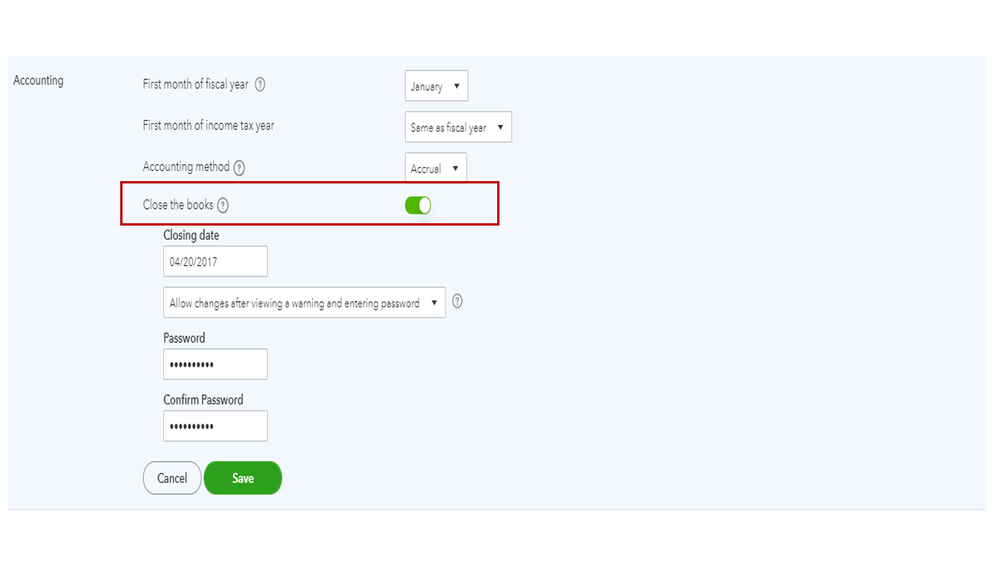Click the Closing date label
The image size is (999, 562).
[191, 235]
